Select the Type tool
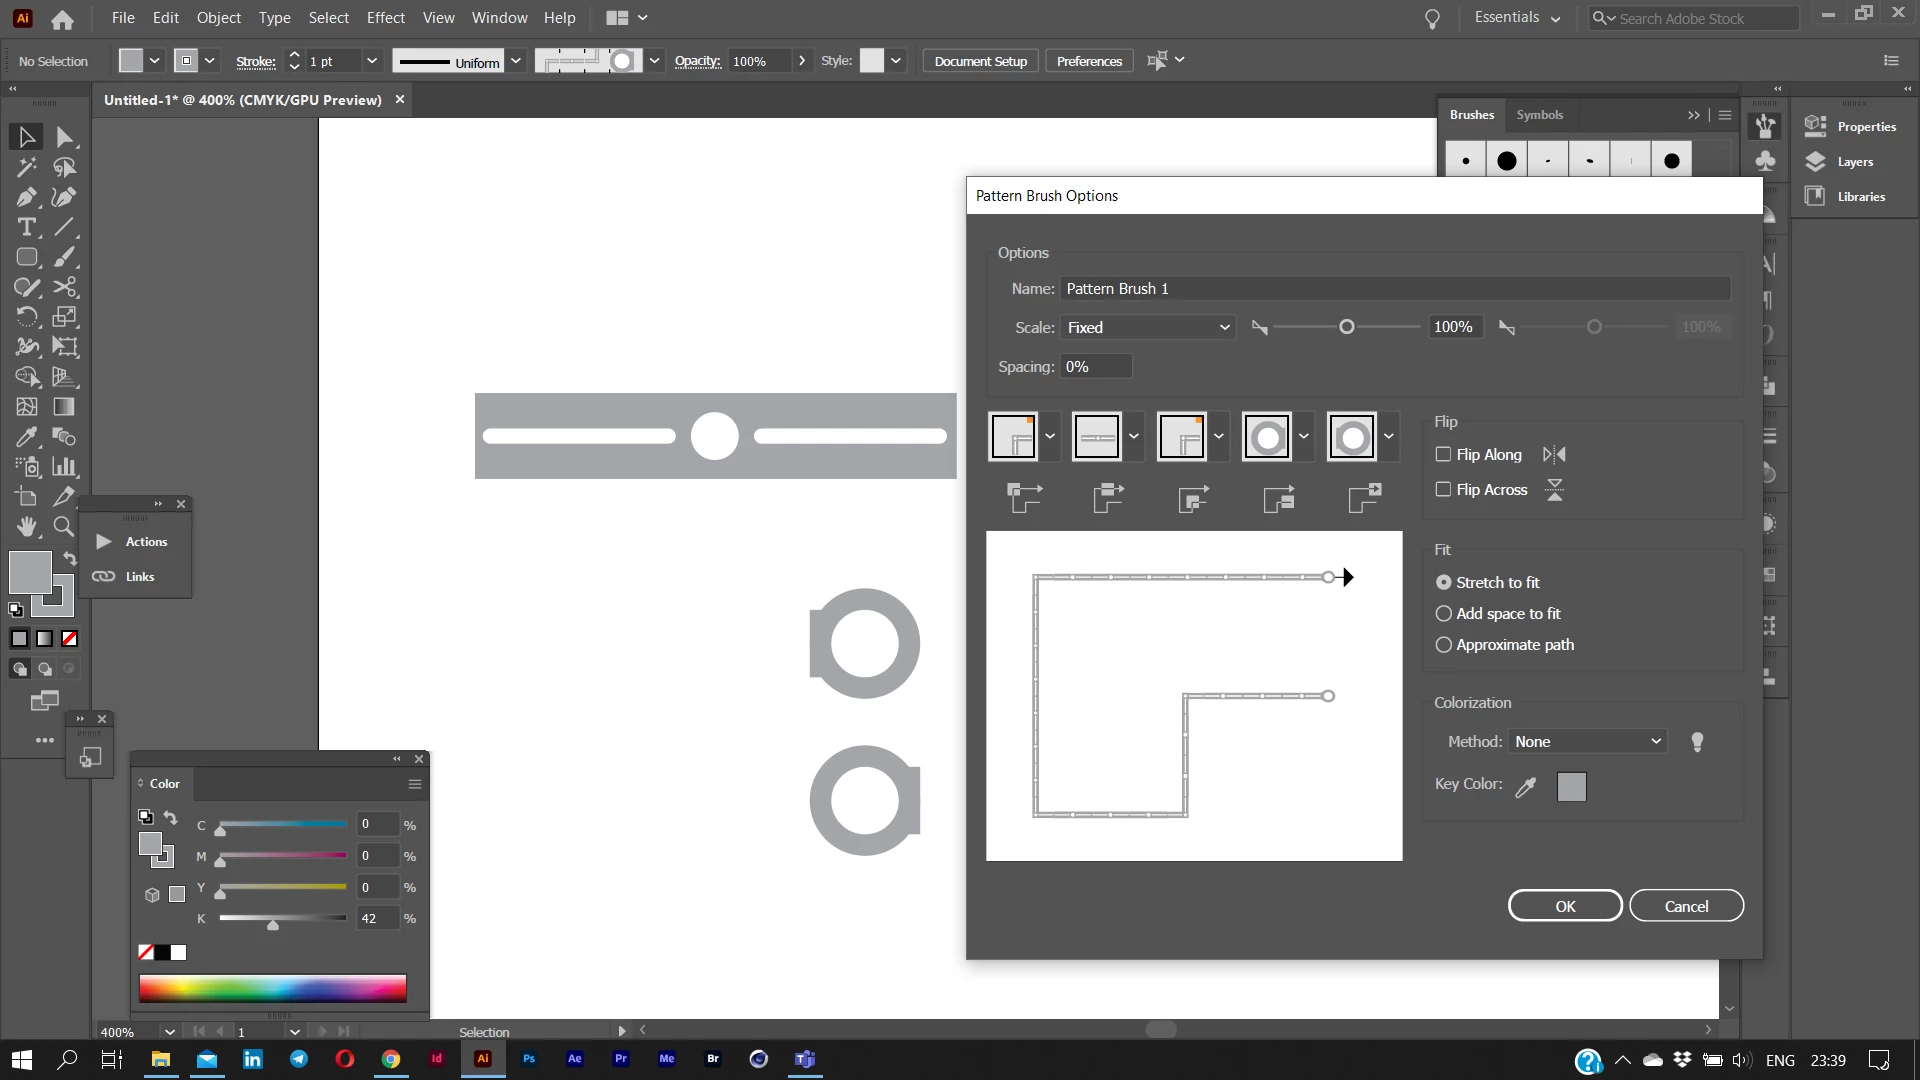1920x1080 pixels. pos(26,227)
